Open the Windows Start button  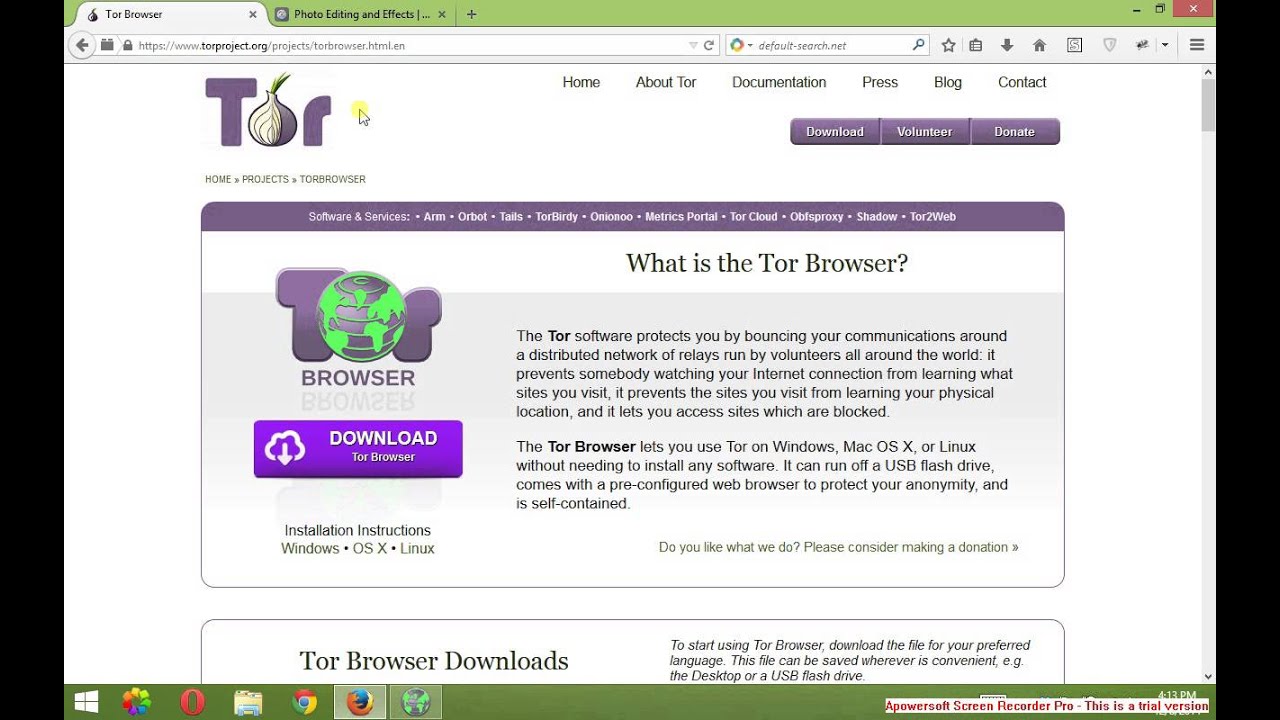tap(87, 703)
